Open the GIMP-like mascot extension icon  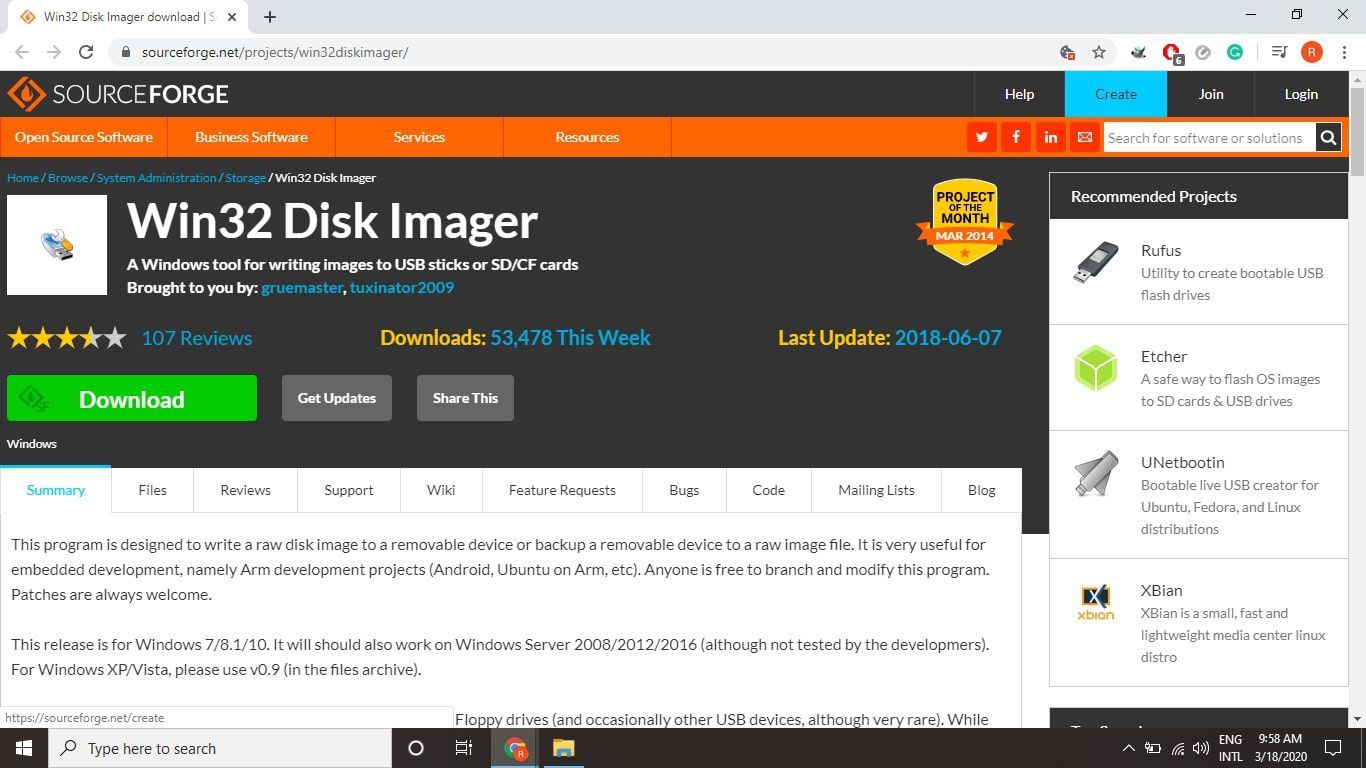point(1139,52)
